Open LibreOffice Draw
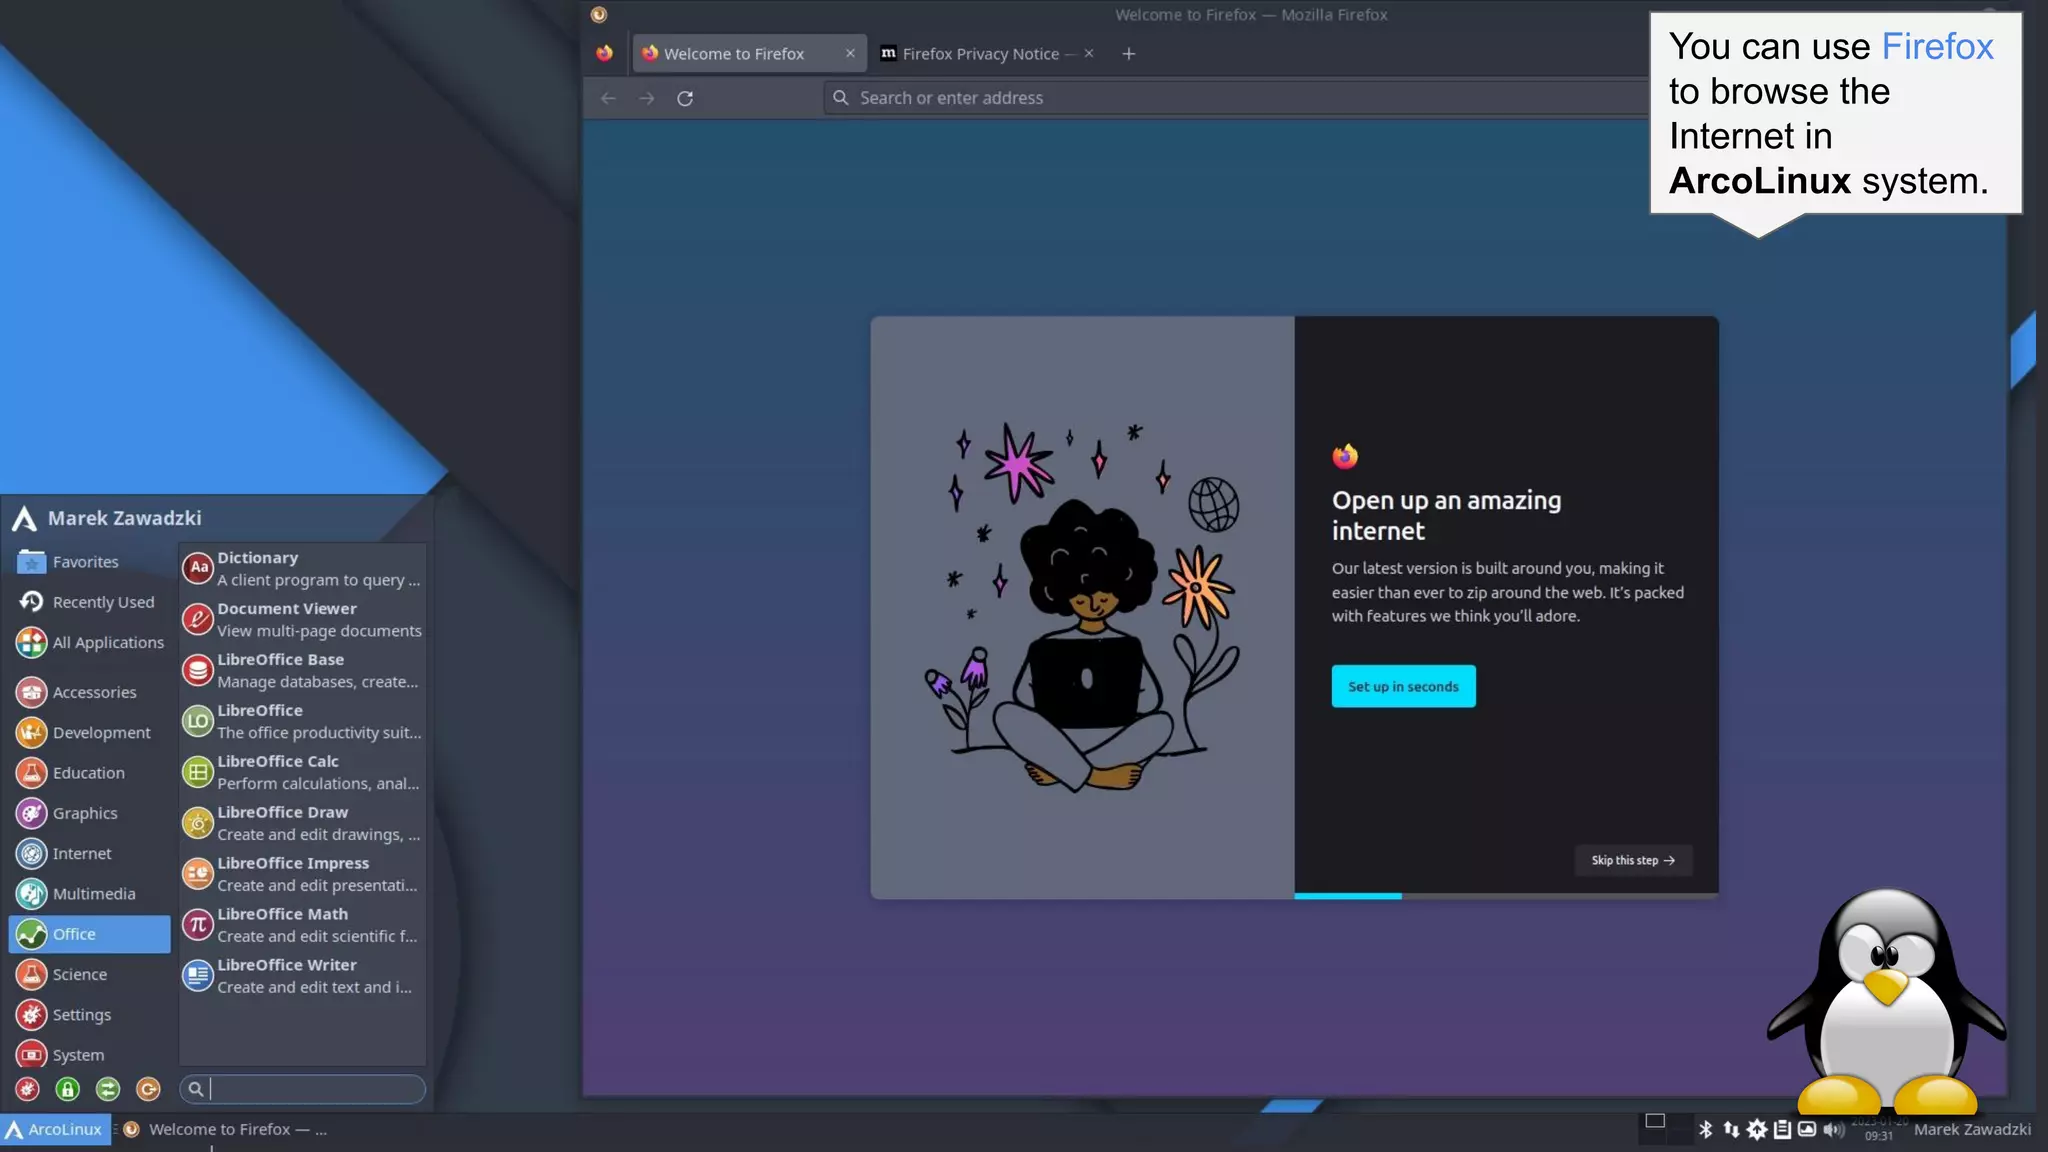 [x=300, y=822]
